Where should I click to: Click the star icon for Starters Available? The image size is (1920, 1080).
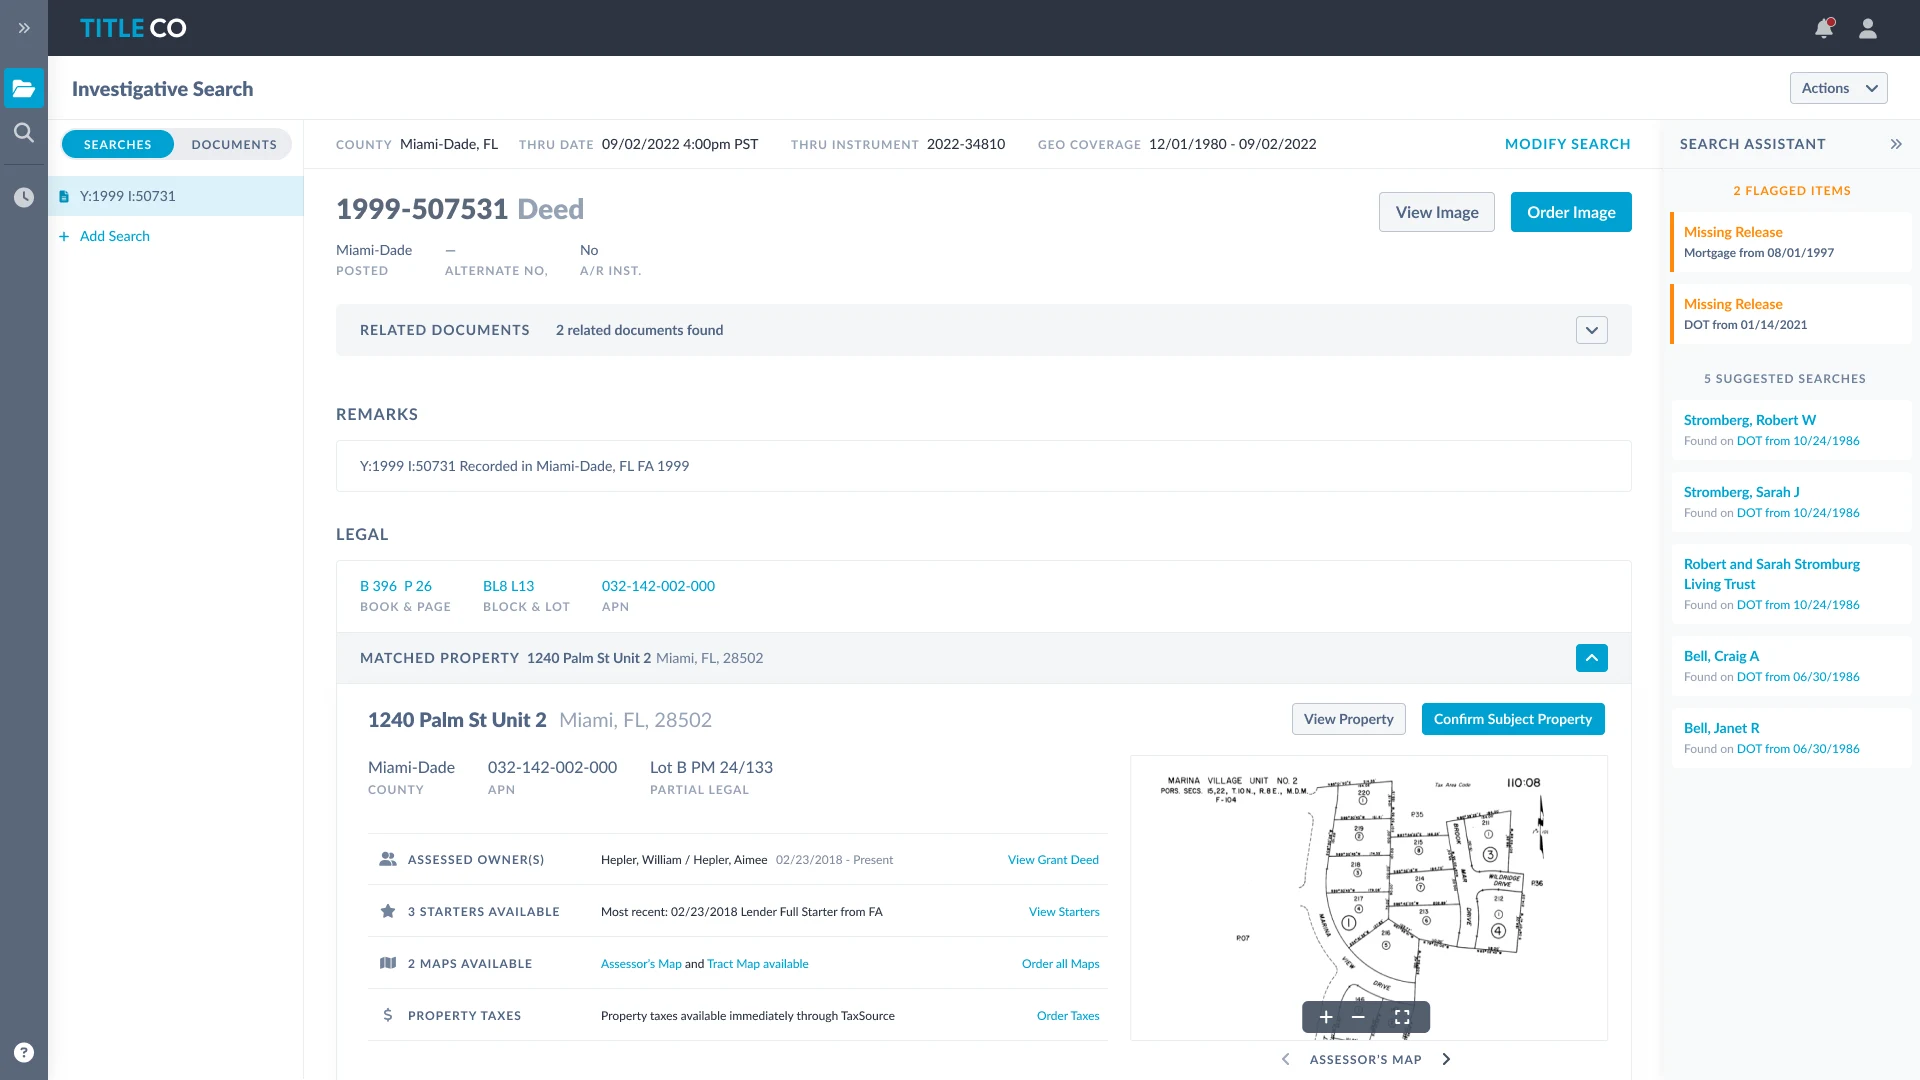point(388,911)
